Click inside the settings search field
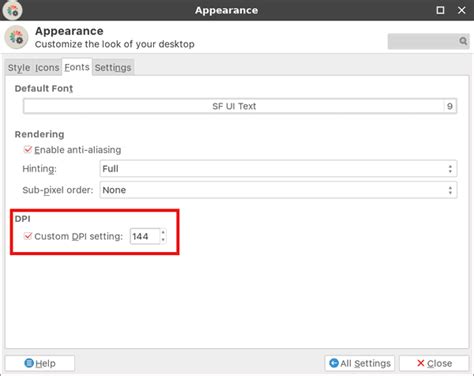The image size is (474, 376). (428, 41)
